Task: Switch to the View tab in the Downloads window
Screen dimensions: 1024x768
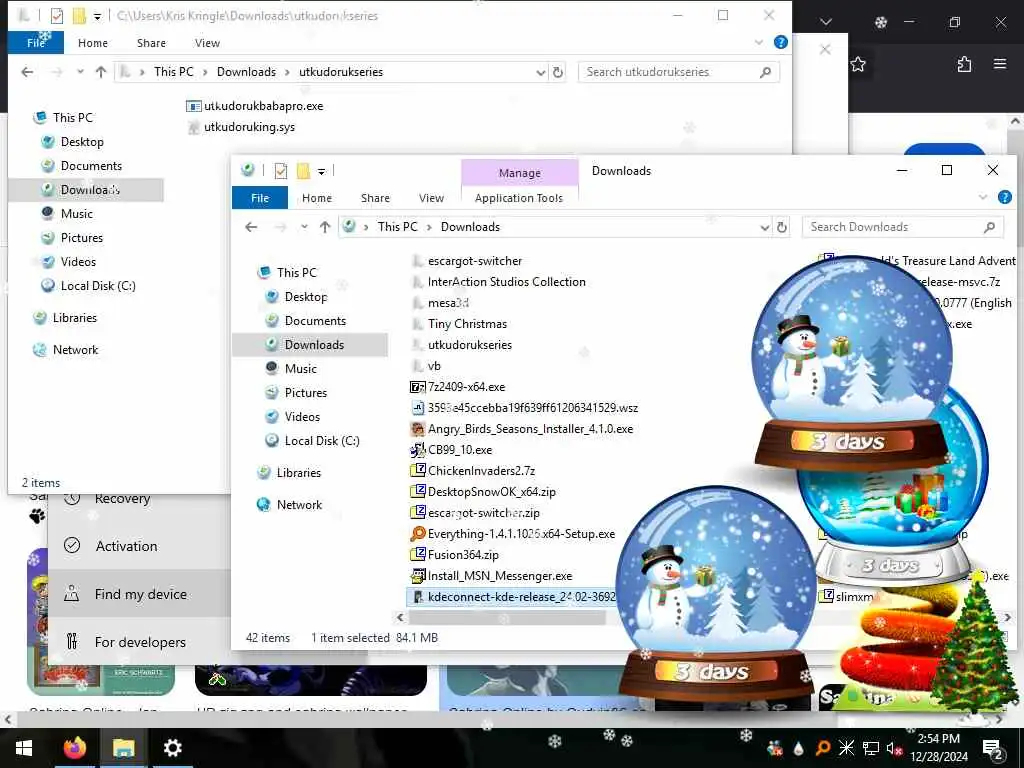Action: click(431, 198)
